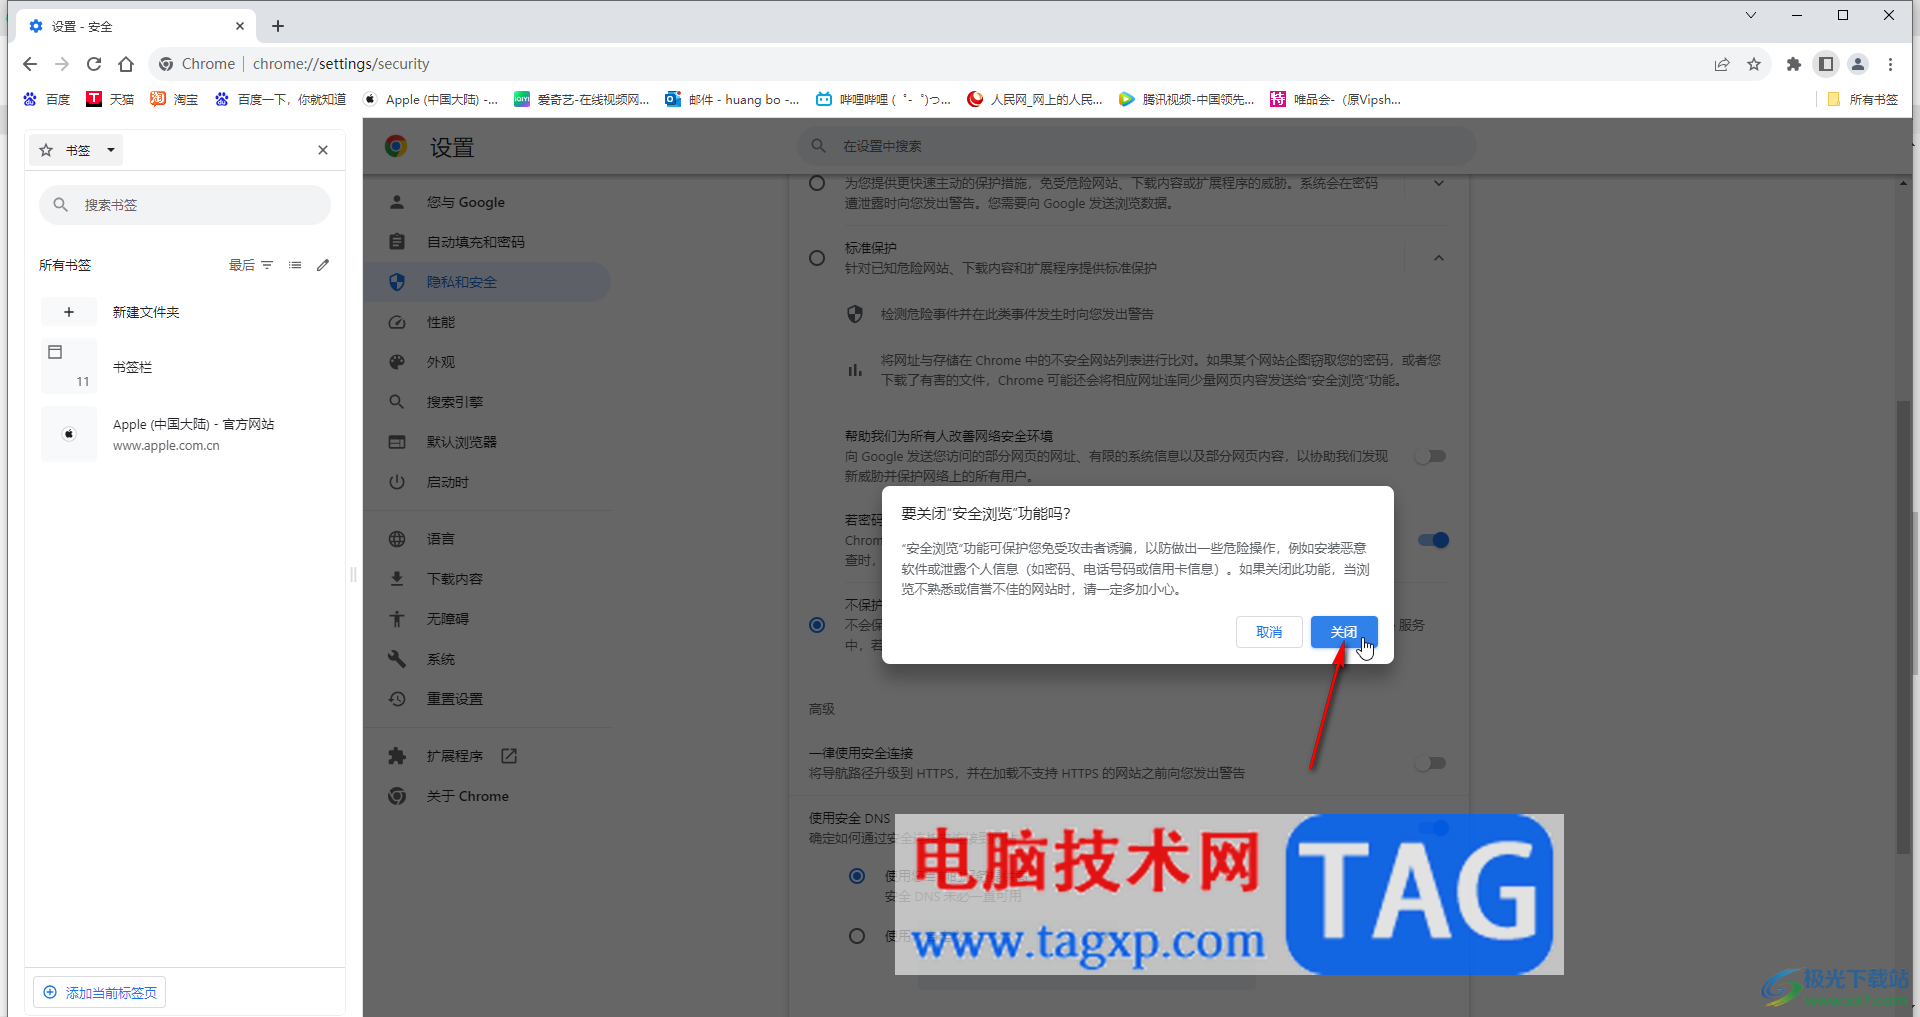Select 隐私和安全 settings section
This screenshot has height=1017, width=1920.
[x=488, y=282]
